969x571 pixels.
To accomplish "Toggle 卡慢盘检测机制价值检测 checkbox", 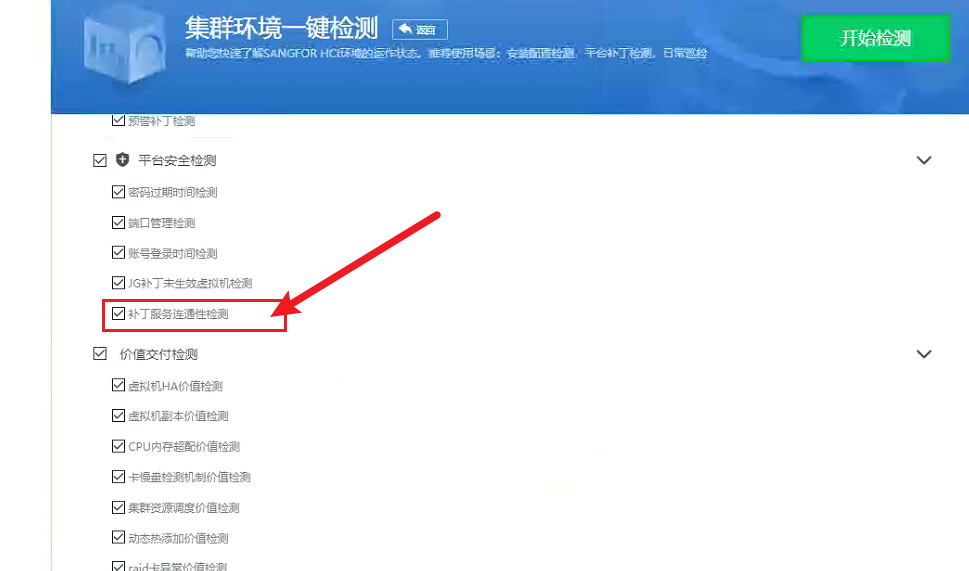I will 118,476.
